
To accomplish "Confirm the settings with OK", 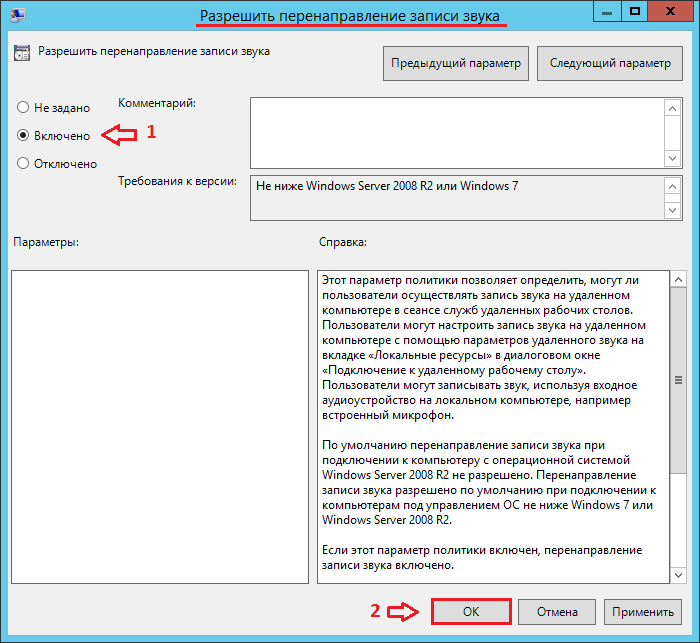I will (471, 611).
